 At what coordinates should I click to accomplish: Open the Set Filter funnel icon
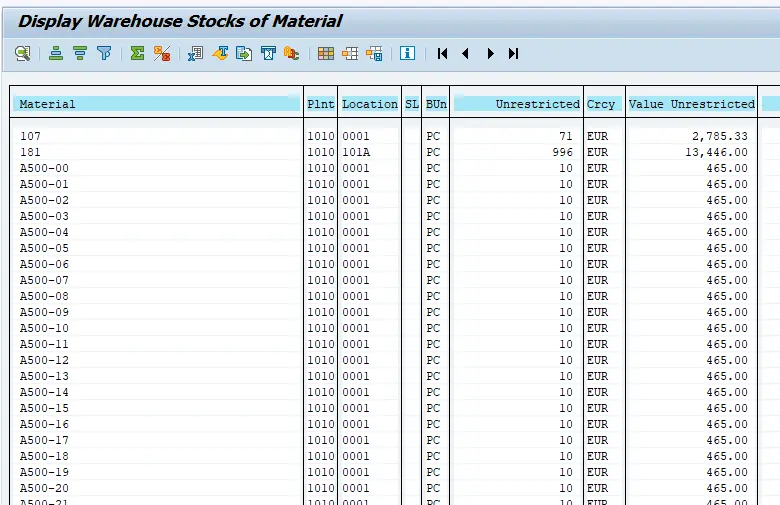[x=104, y=54]
